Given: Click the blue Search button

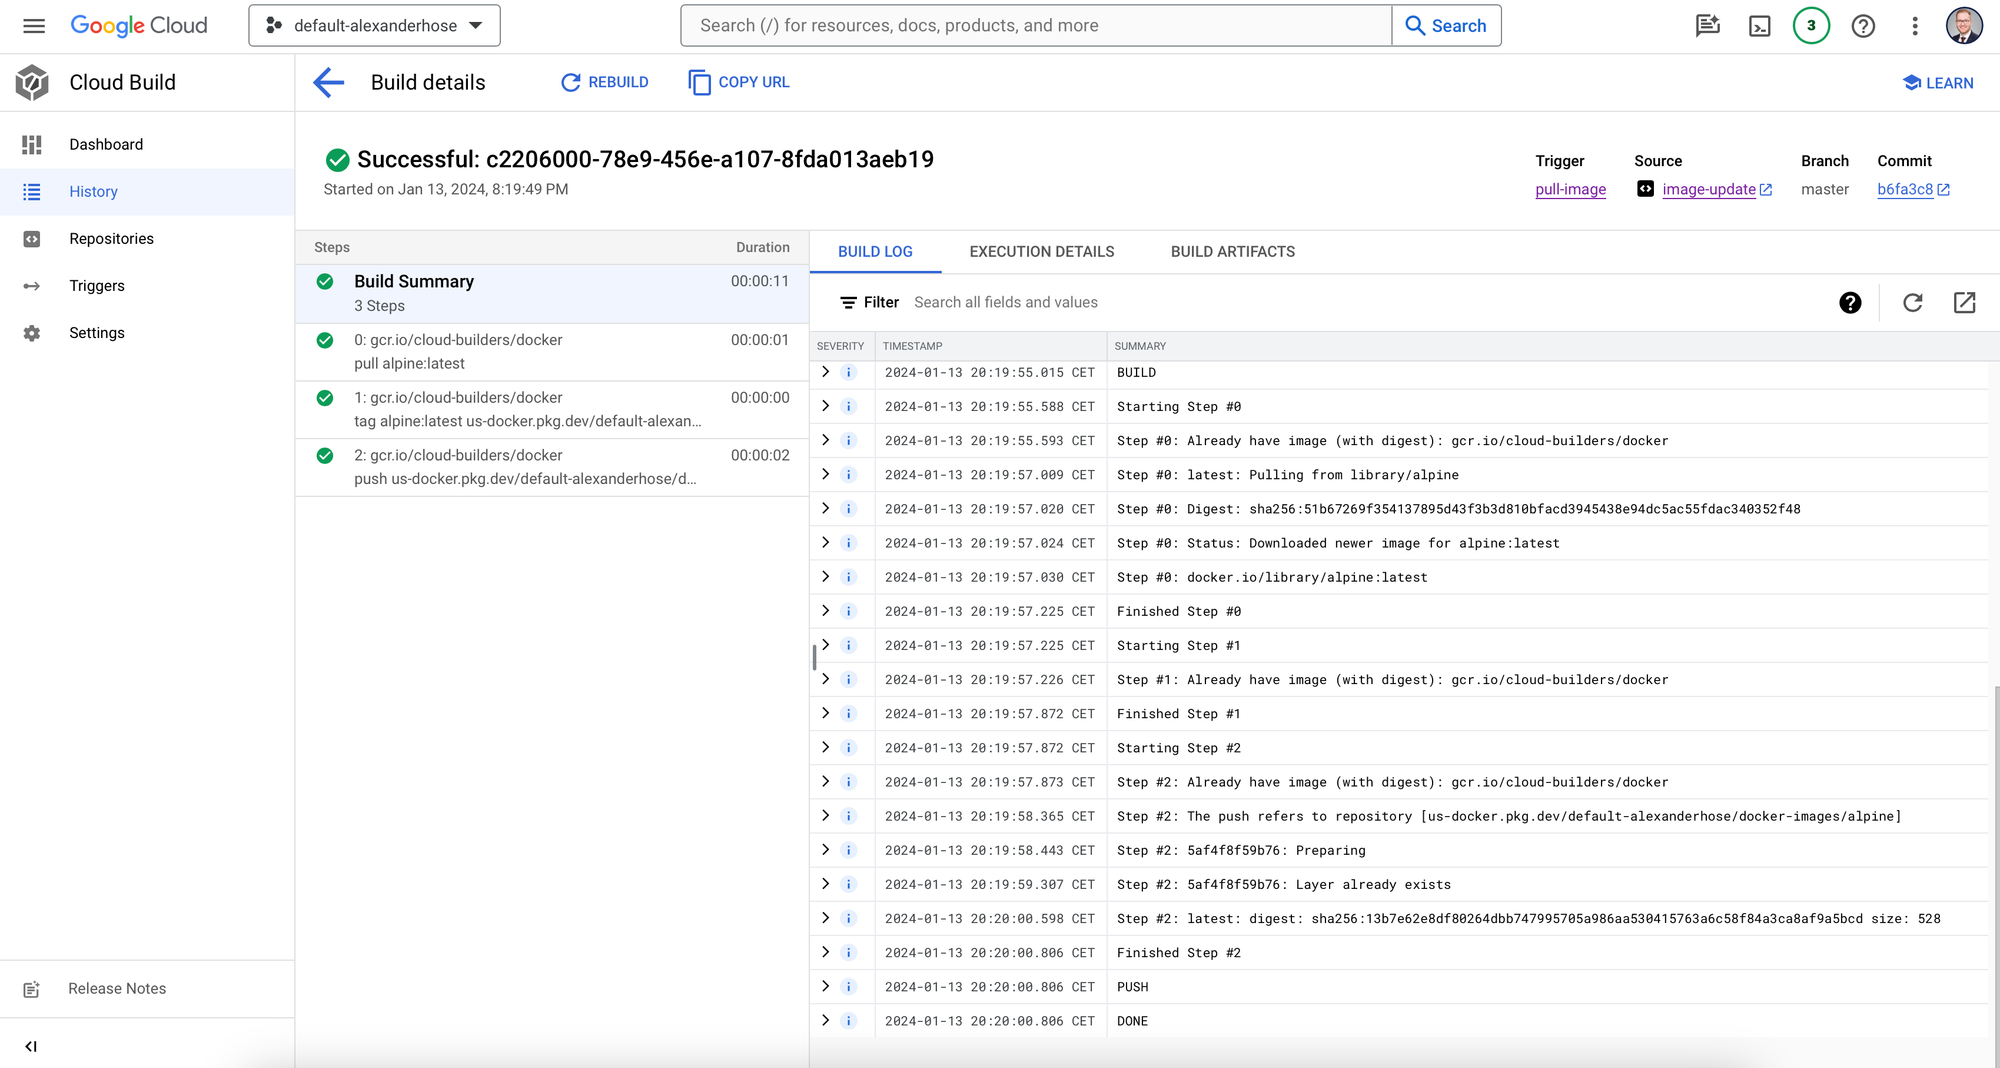Looking at the screenshot, I should 1446,26.
